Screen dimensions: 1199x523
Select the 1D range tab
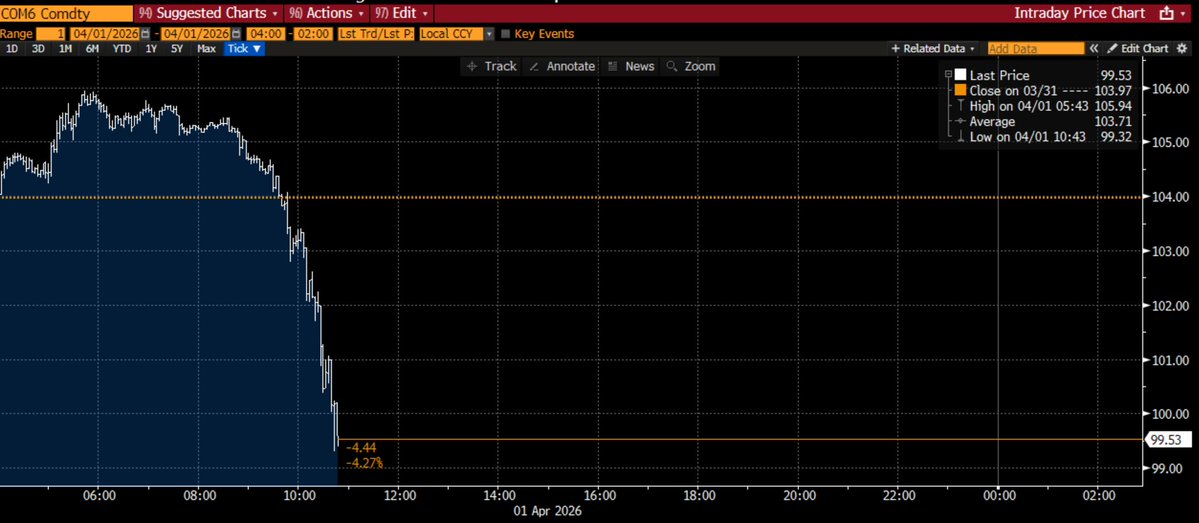tap(11, 48)
